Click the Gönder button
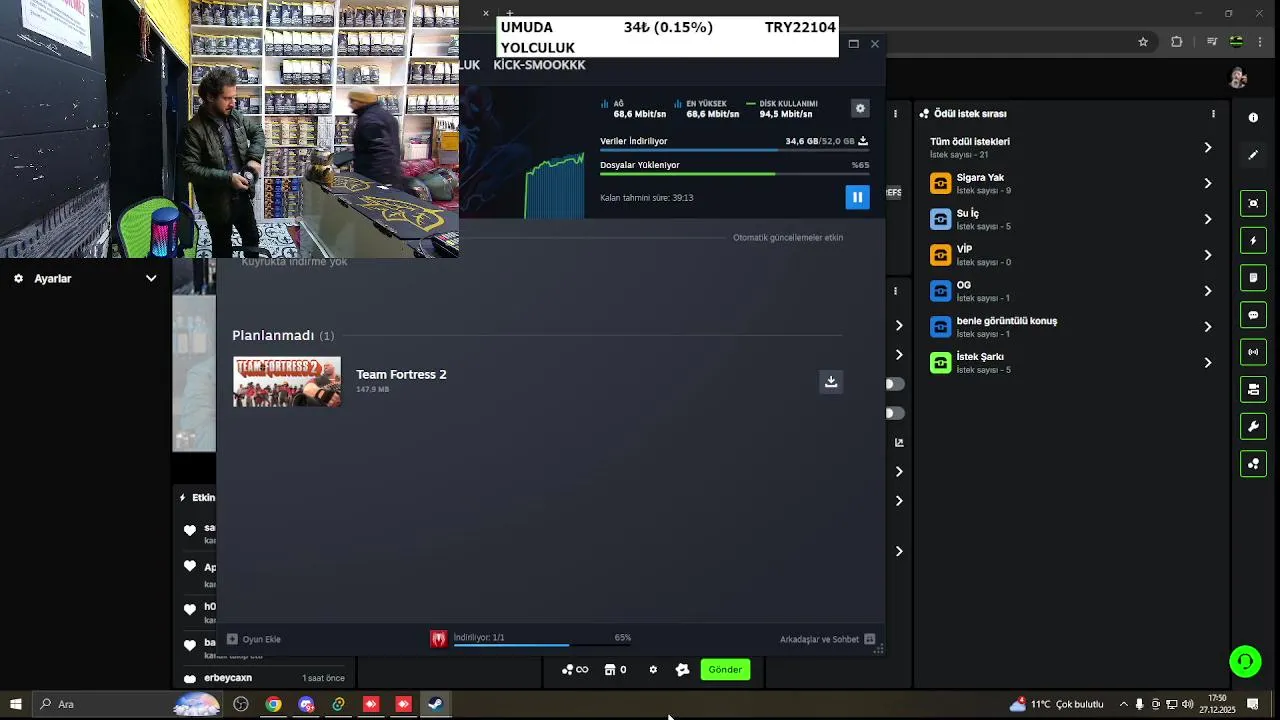The image size is (1280, 720). (725, 670)
